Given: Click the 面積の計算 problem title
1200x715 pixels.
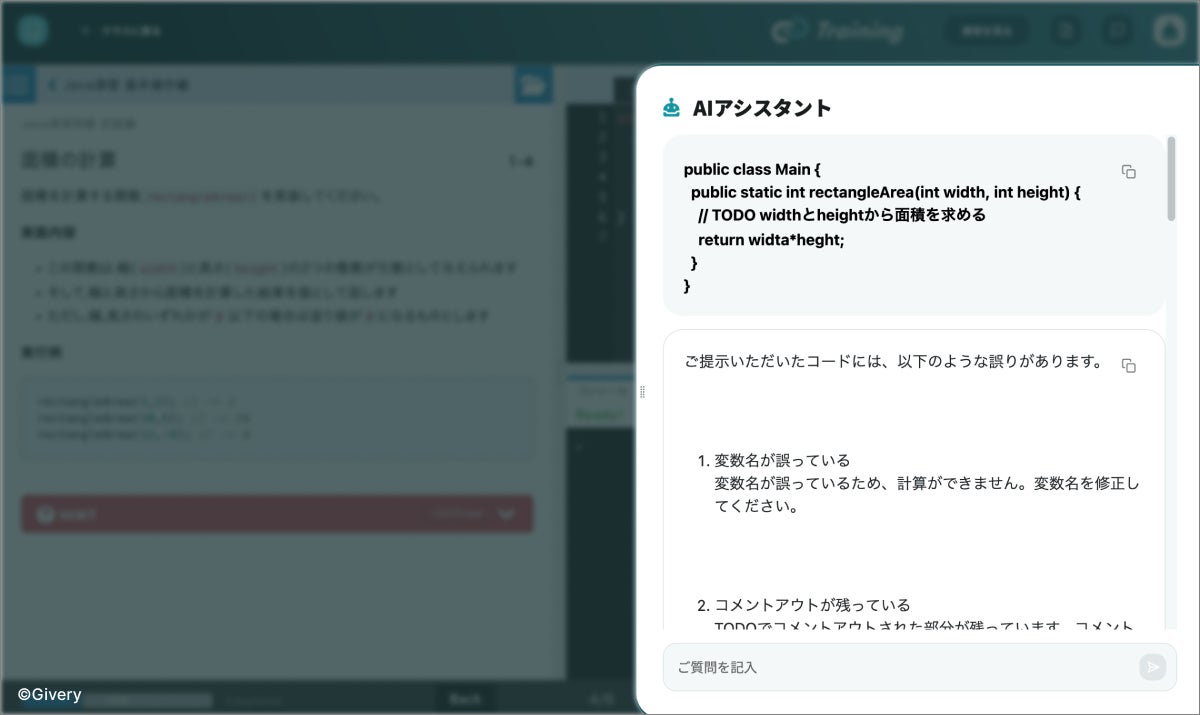Looking at the screenshot, I should click(x=68, y=160).
